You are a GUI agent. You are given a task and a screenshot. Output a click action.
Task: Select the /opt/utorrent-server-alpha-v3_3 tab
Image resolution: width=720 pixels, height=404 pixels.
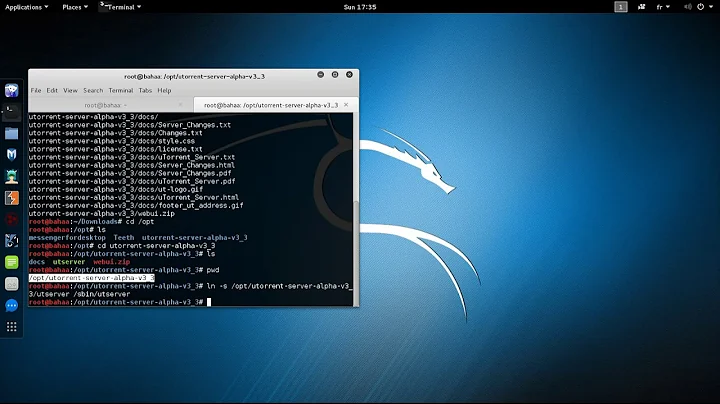271,105
